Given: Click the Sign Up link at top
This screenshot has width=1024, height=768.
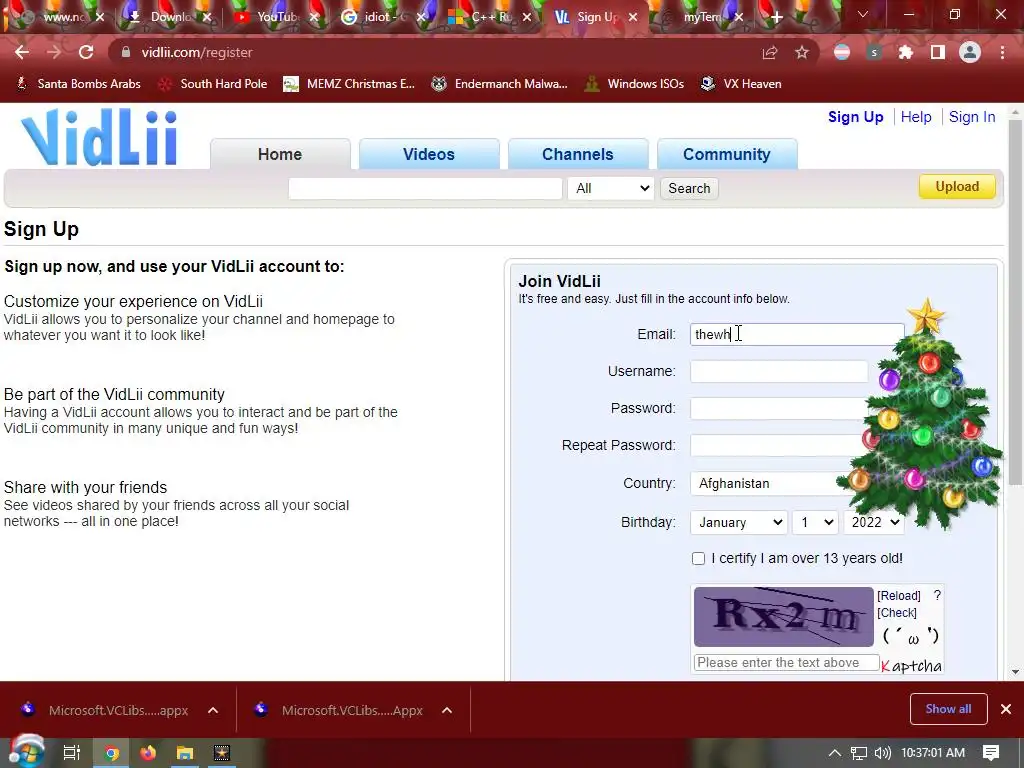Looking at the screenshot, I should tap(856, 117).
